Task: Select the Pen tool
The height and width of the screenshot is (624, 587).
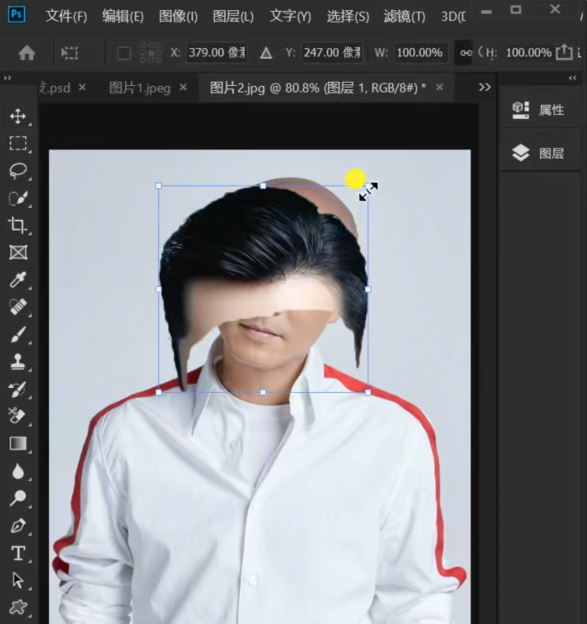Action: pos(18,526)
